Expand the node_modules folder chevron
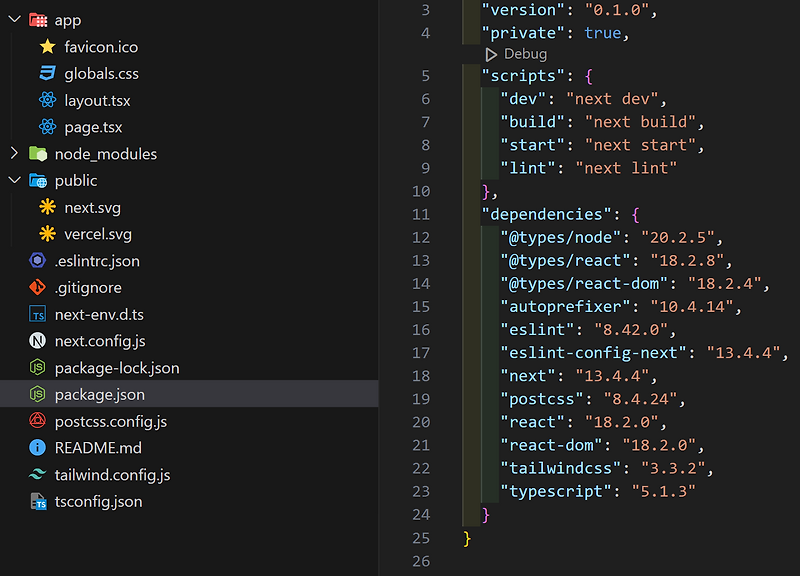Image resolution: width=800 pixels, height=576 pixels. 15,153
